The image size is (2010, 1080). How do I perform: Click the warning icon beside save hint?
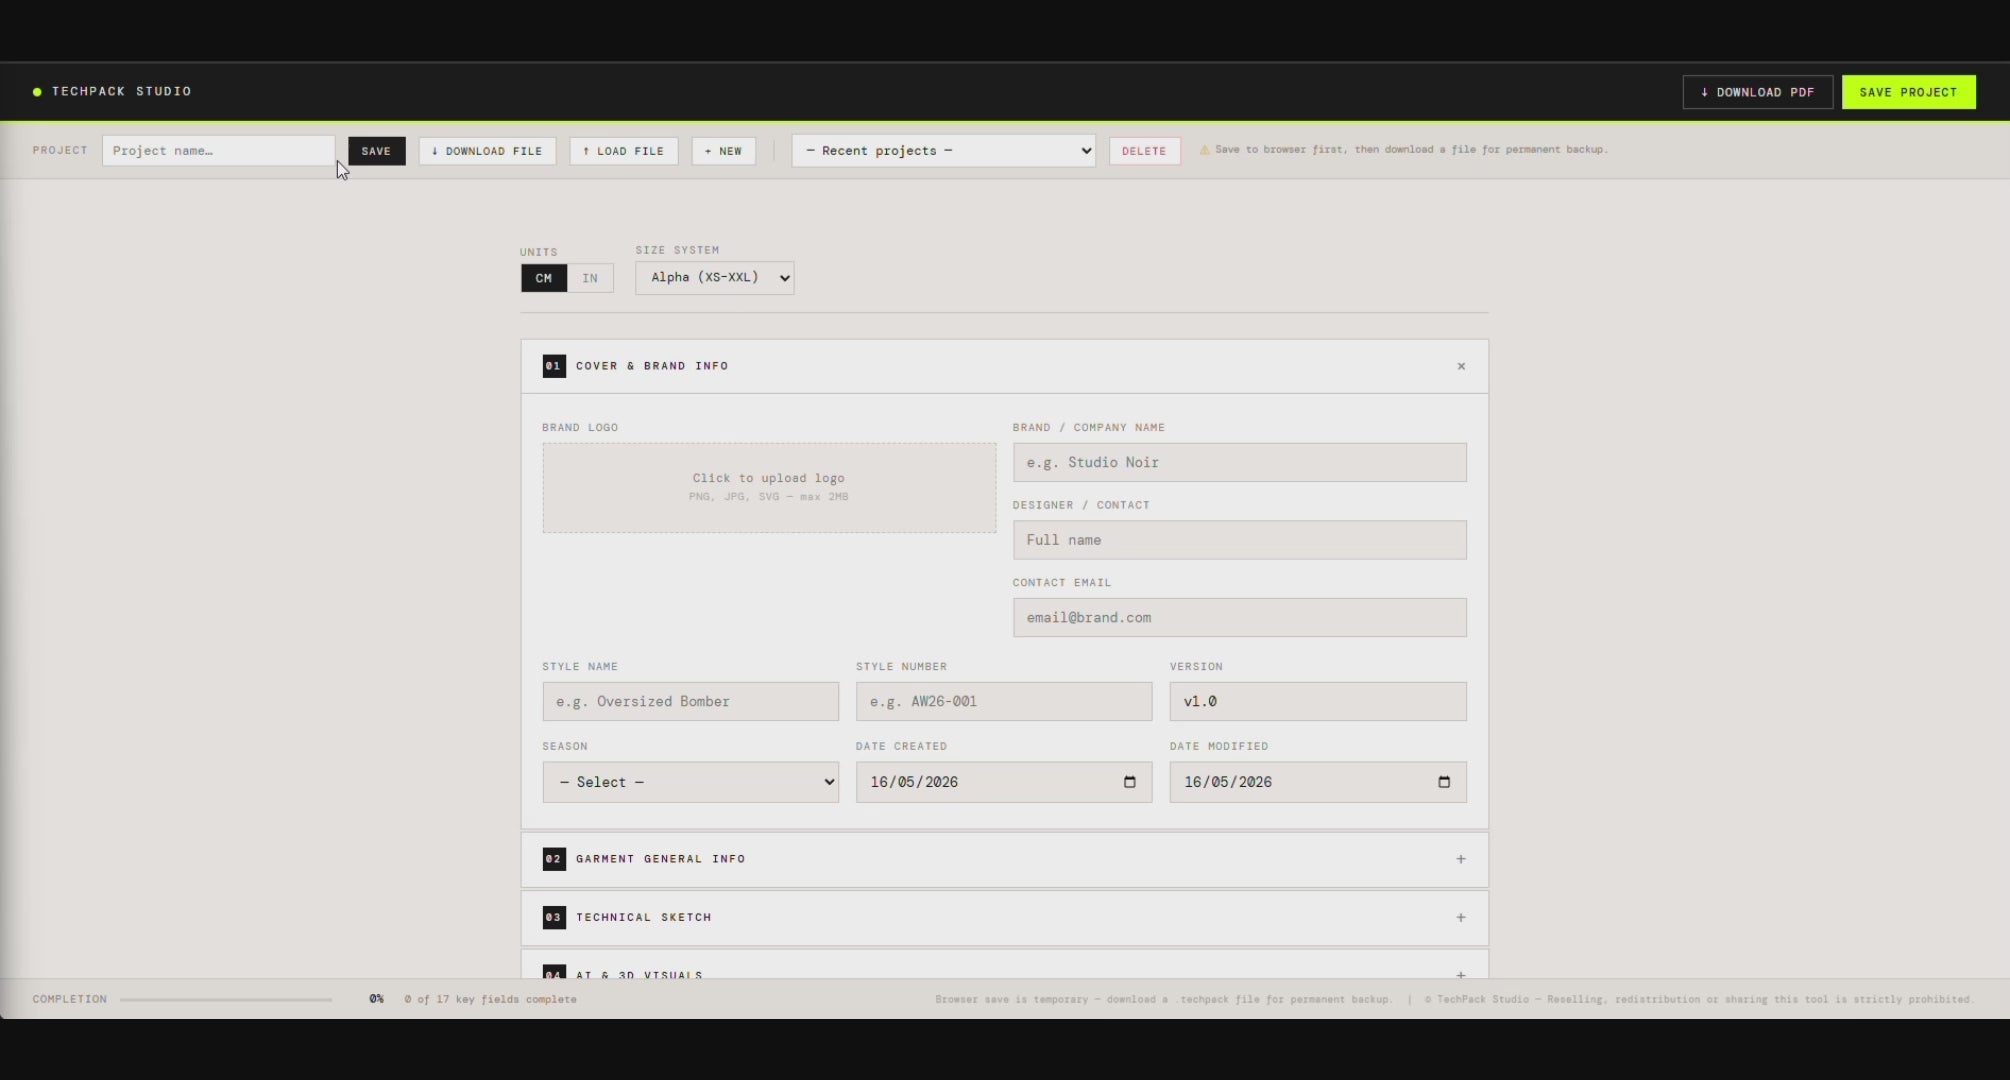[x=1204, y=150]
